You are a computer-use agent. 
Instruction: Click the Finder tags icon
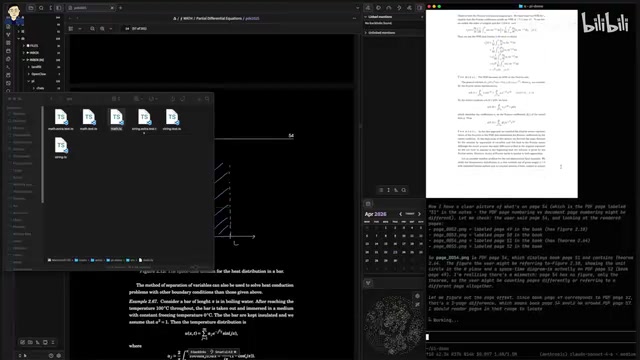pyautogui.click(x=182, y=99)
